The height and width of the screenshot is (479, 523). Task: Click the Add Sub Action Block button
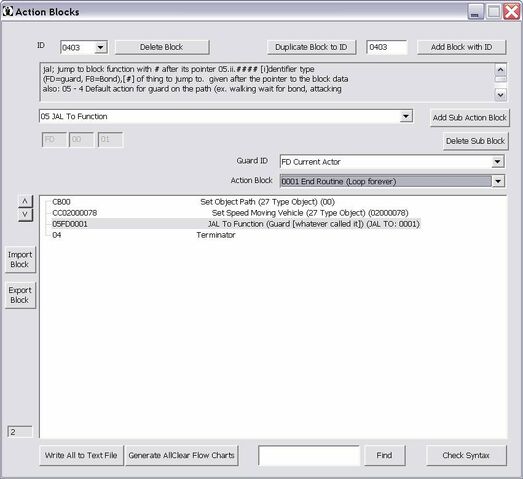coord(470,118)
